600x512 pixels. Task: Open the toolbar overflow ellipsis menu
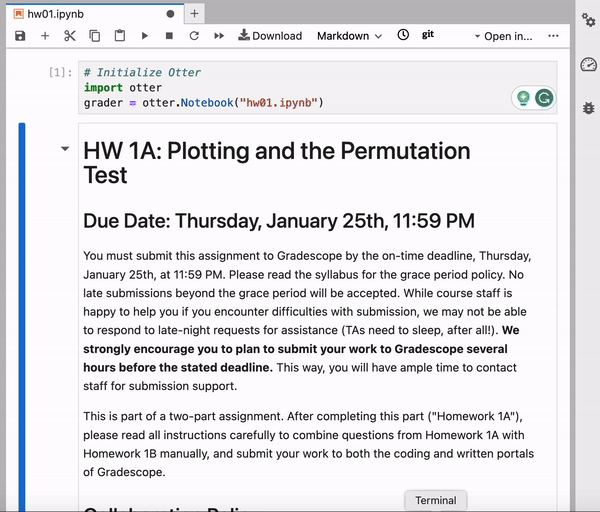click(553, 36)
